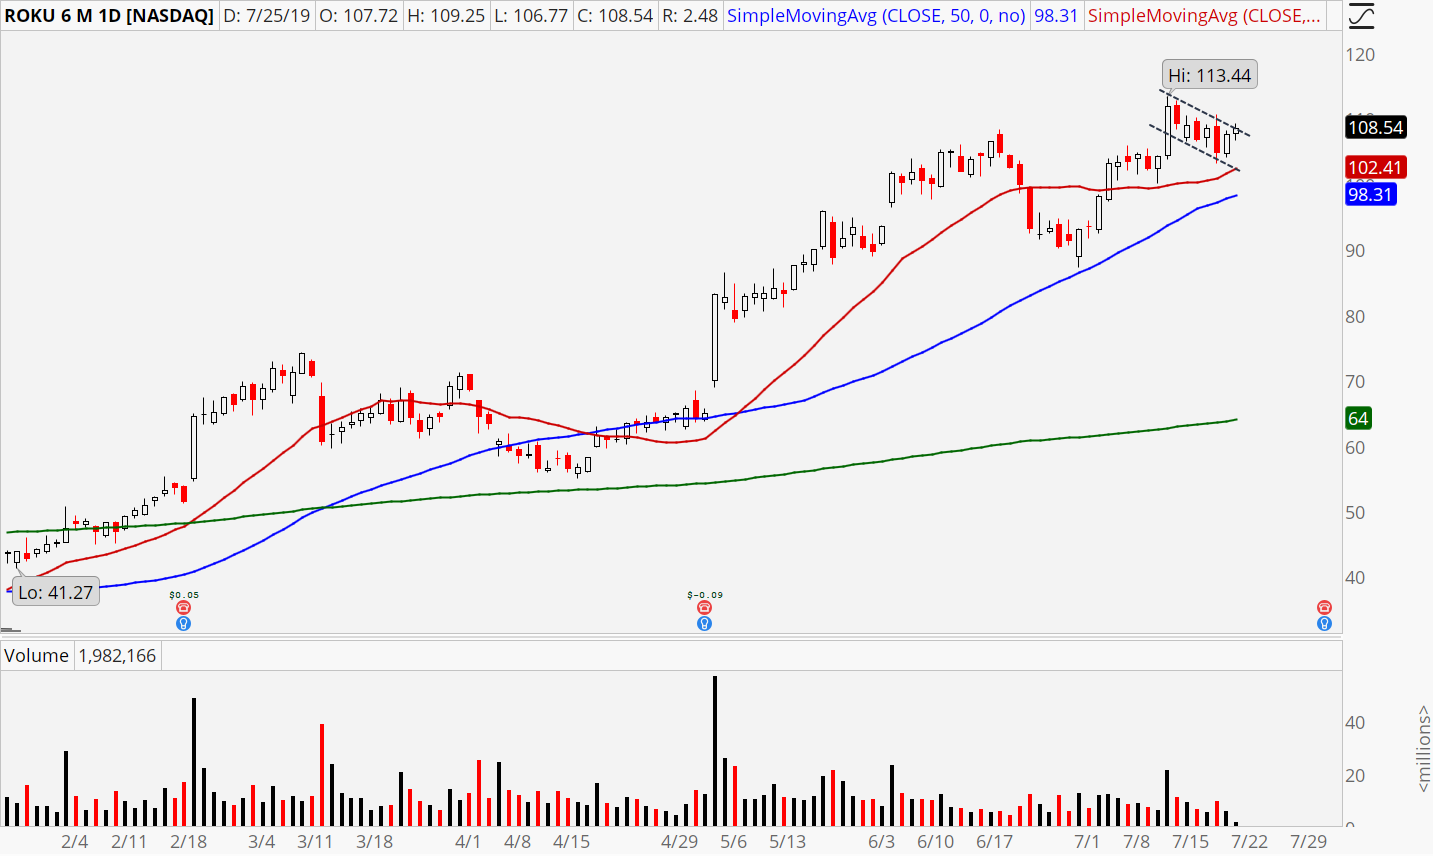Click the 7/1 date on time axis
This screenshot has width=1433, height=856.
click(x=1087, y=842)
